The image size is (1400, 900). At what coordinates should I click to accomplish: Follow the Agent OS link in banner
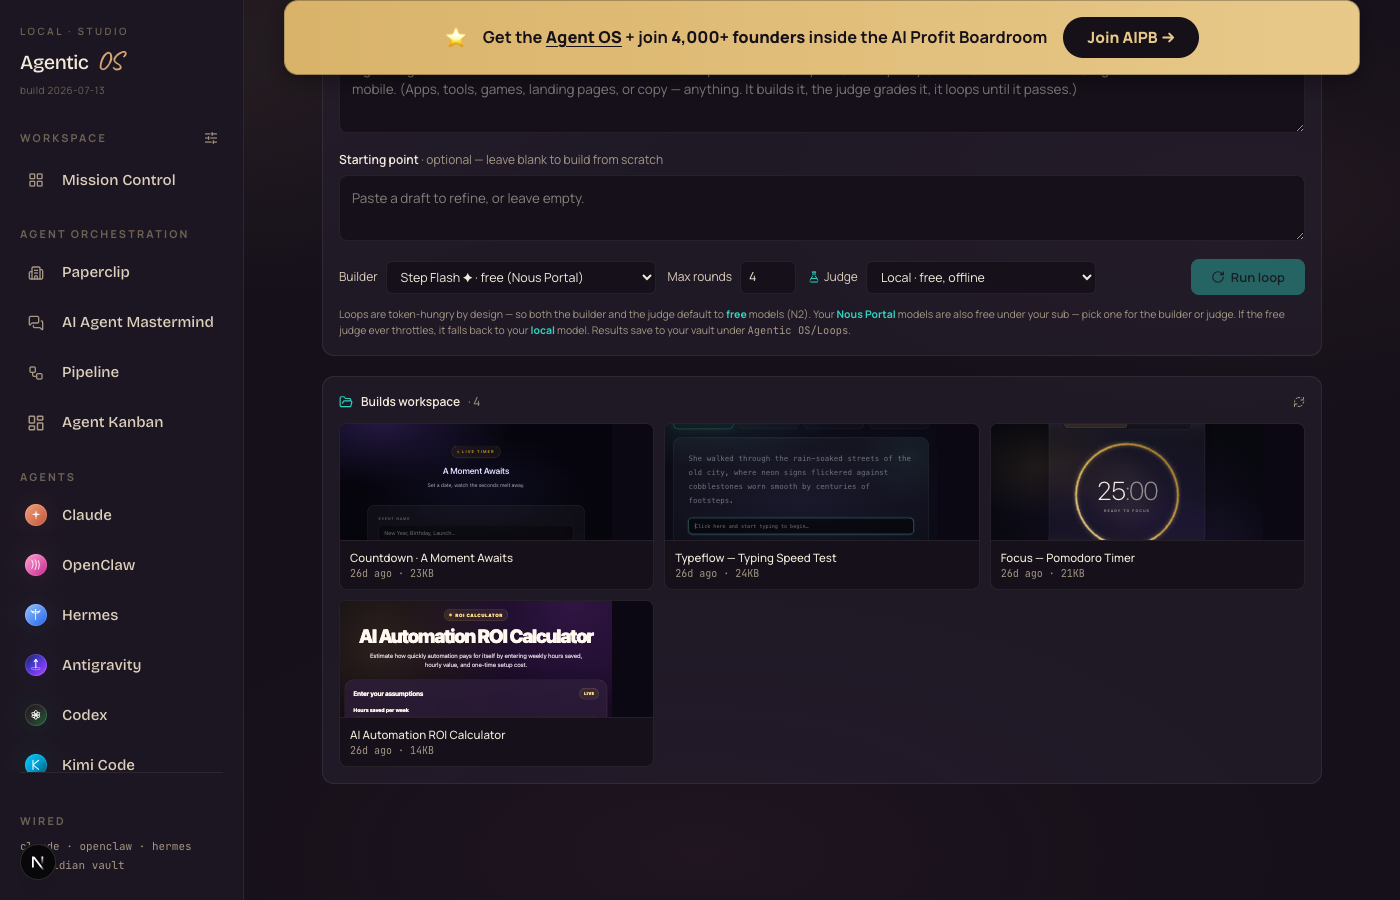coord(584,37)
